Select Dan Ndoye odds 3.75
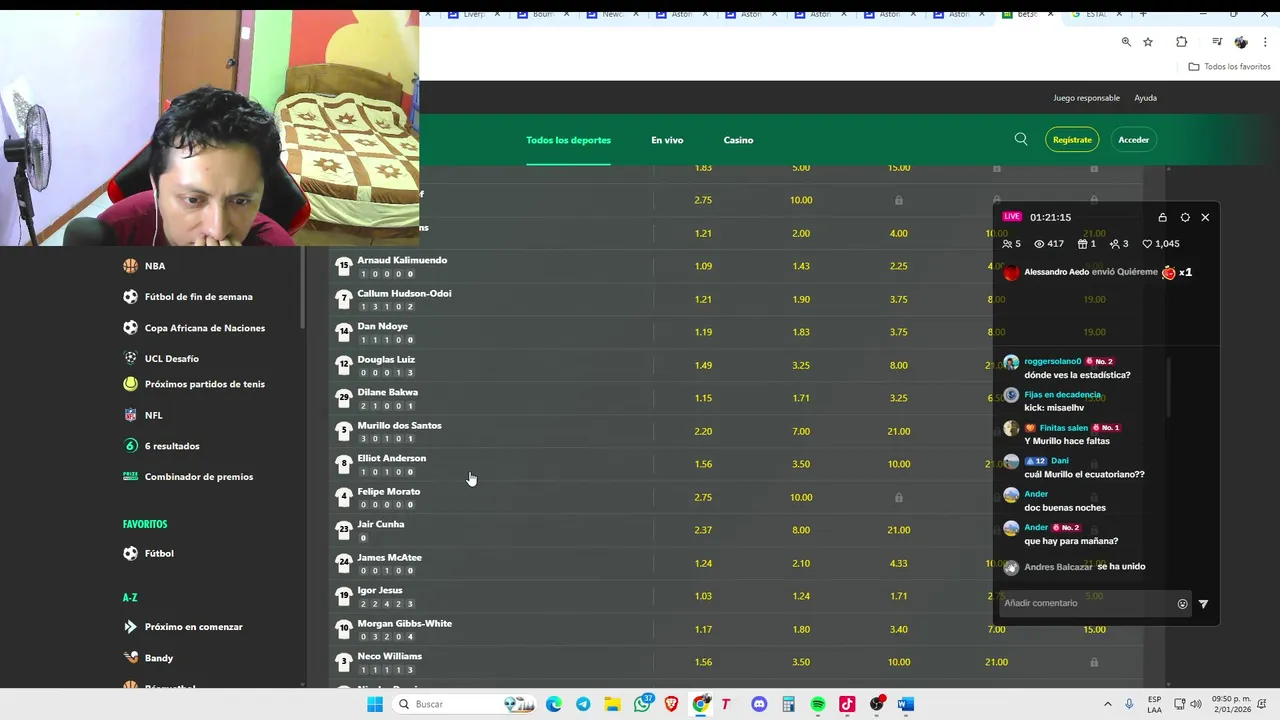 pyautogui.click(x=899, y=332)
